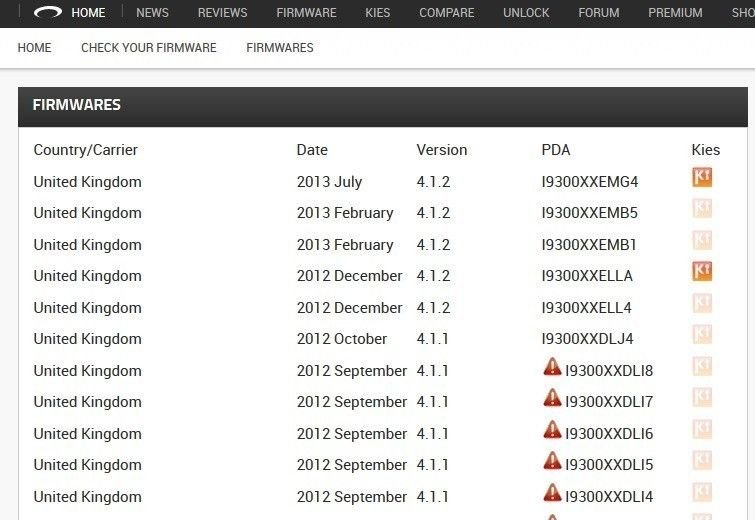Open firmware I9300XXEMB5

(x=589, y=213)
